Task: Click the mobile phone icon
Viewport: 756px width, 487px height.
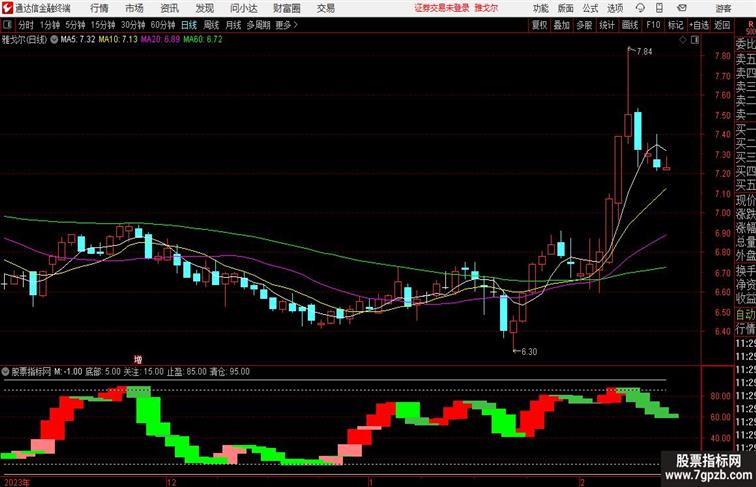Action: tap(659, 8)
